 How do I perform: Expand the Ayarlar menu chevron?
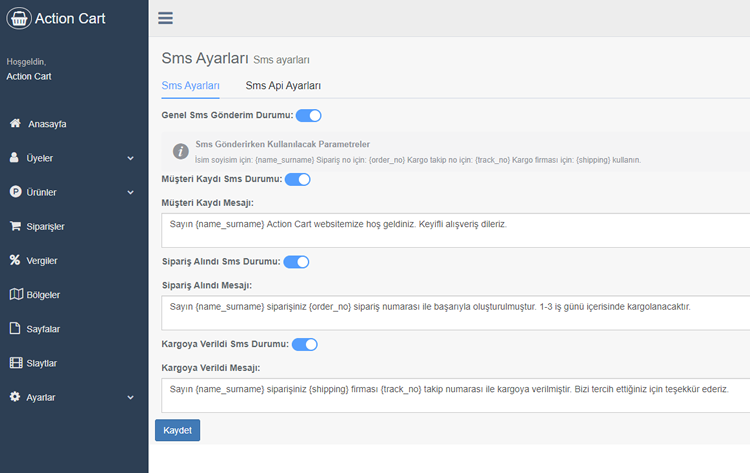131,397
